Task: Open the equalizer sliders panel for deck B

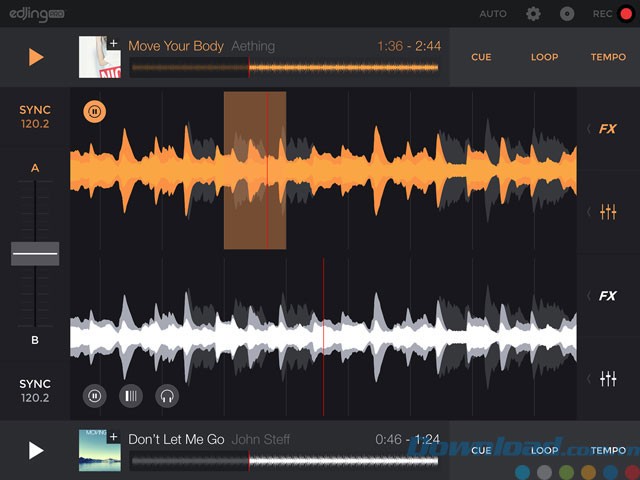Action: click(607, 378)
